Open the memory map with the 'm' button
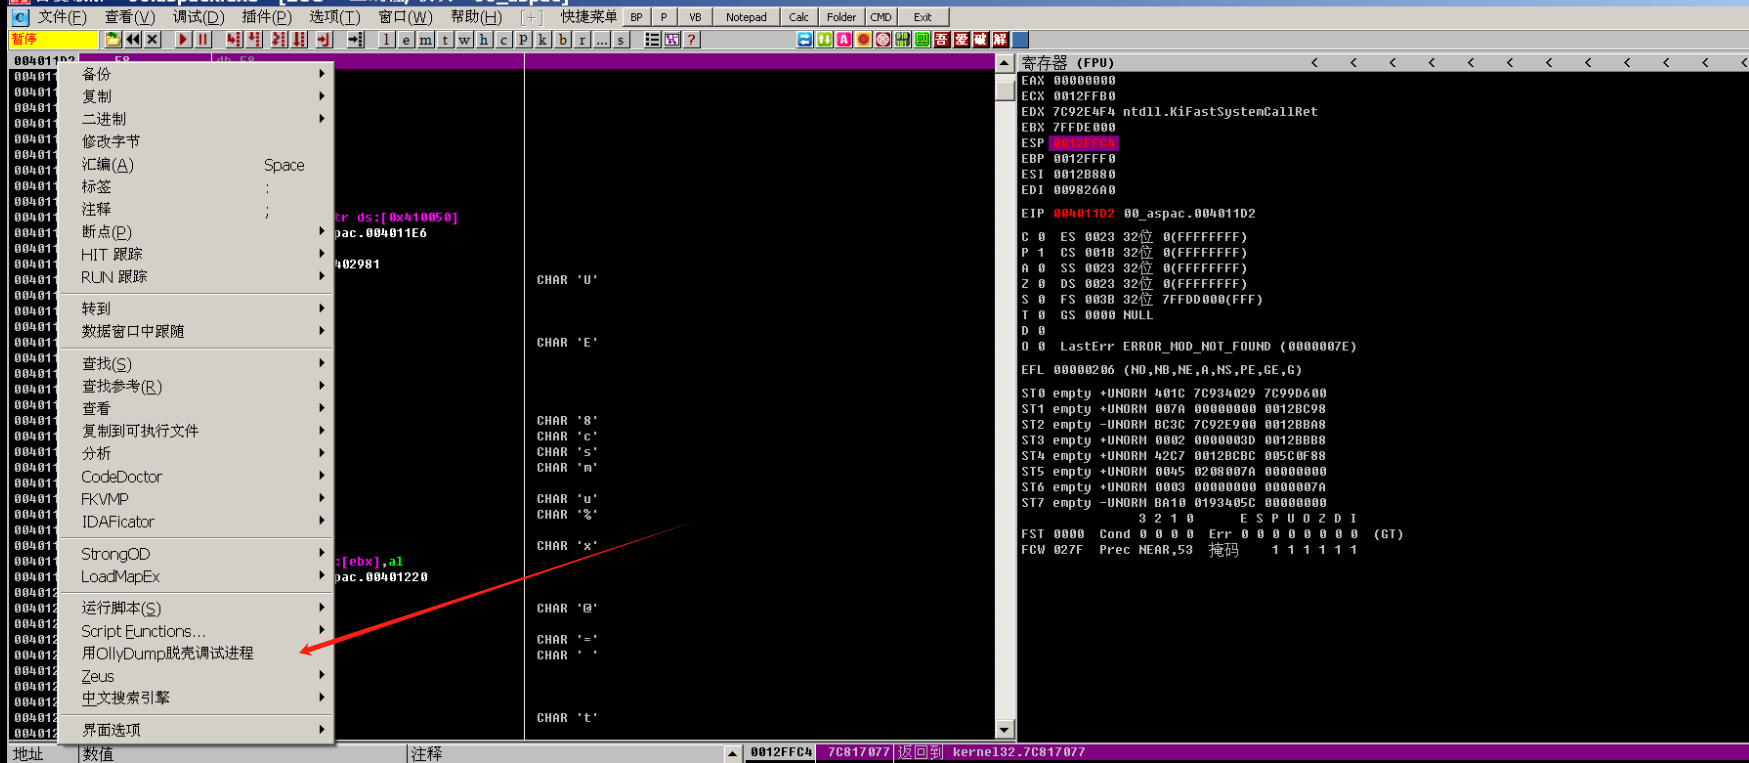The height and width of the screenshot is (763, 1749). pos(425,39)
